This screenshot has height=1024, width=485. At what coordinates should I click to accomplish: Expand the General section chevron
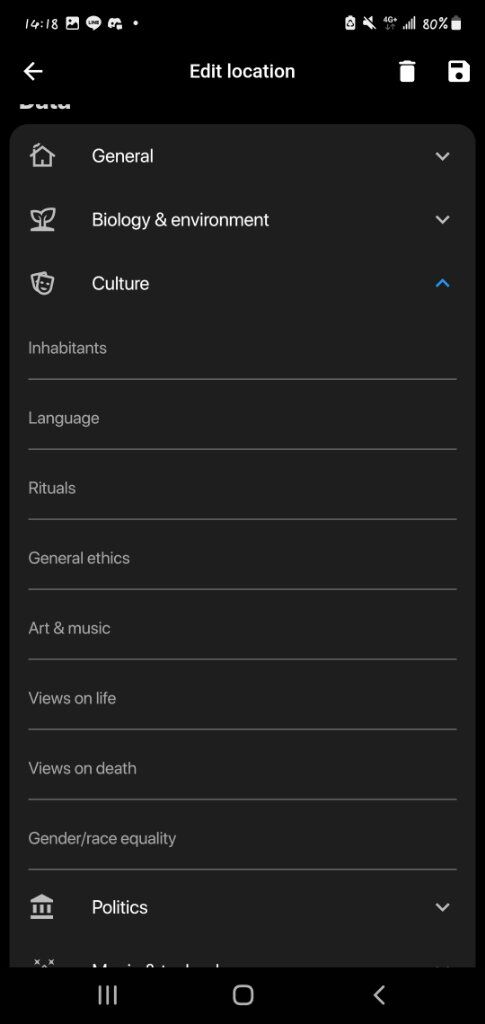[443, 156]
